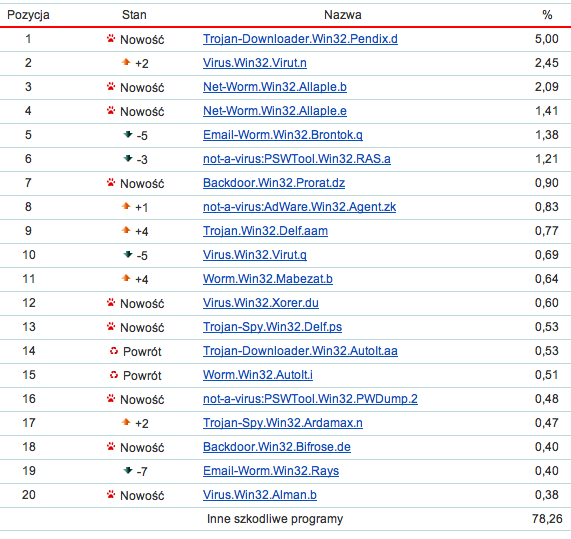Open the Email-Worm.Win32.Brontok.q link

click(283, 135)
